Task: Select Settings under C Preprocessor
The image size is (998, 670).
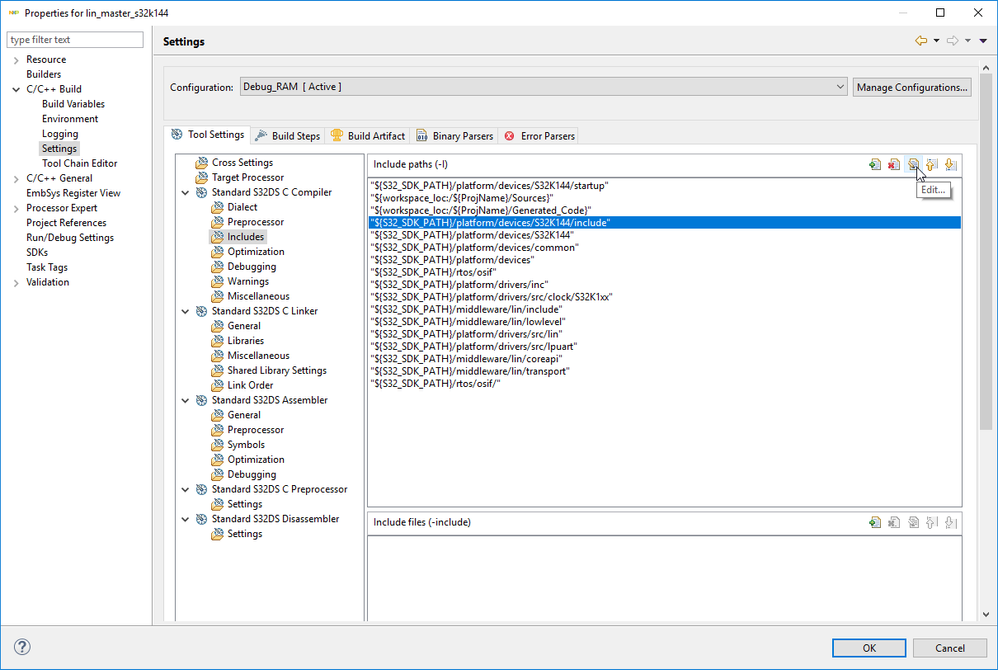Action: coord(244,504)
